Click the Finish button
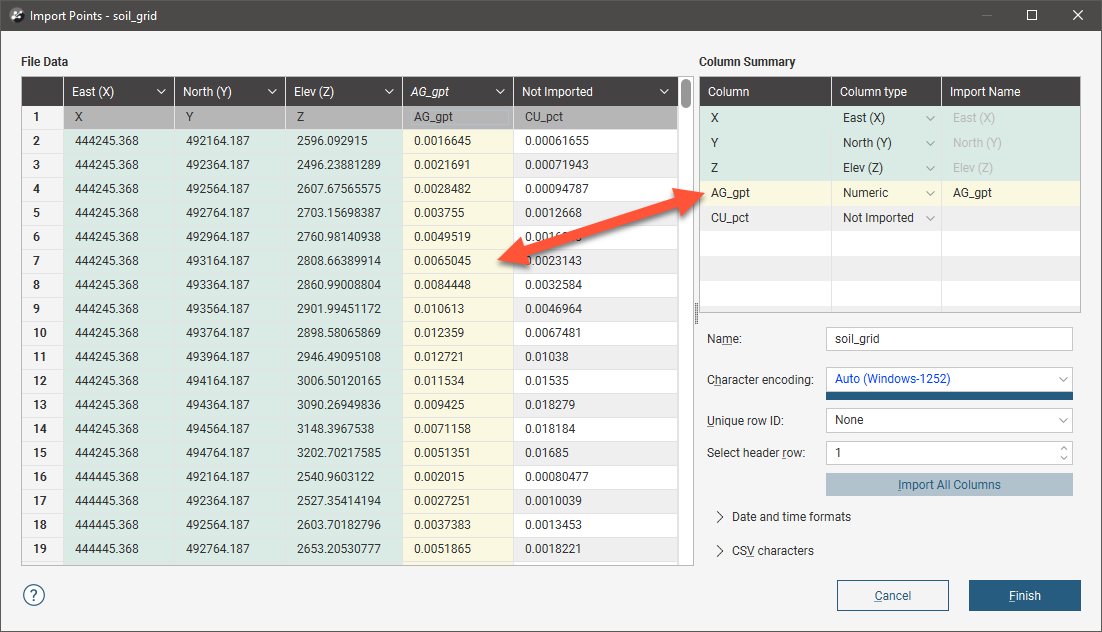1102x632 pixels. 1024,596
